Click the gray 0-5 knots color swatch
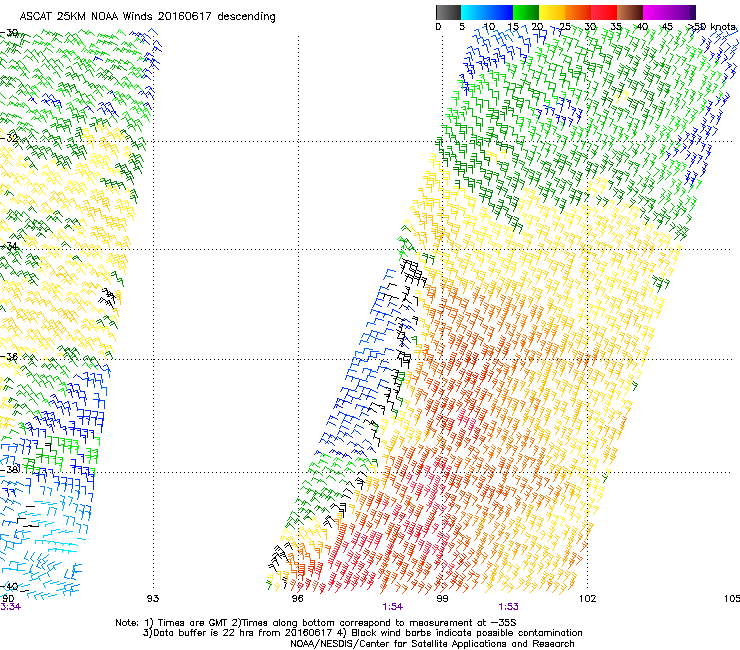Viewport: 740px width, 650px height. [448, 12]
